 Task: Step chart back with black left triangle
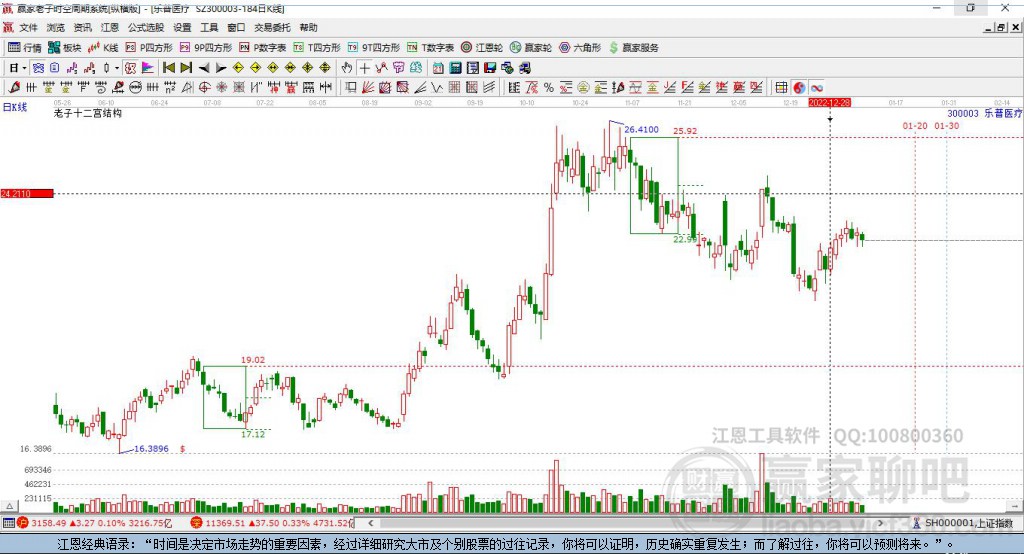click(204, 68)
